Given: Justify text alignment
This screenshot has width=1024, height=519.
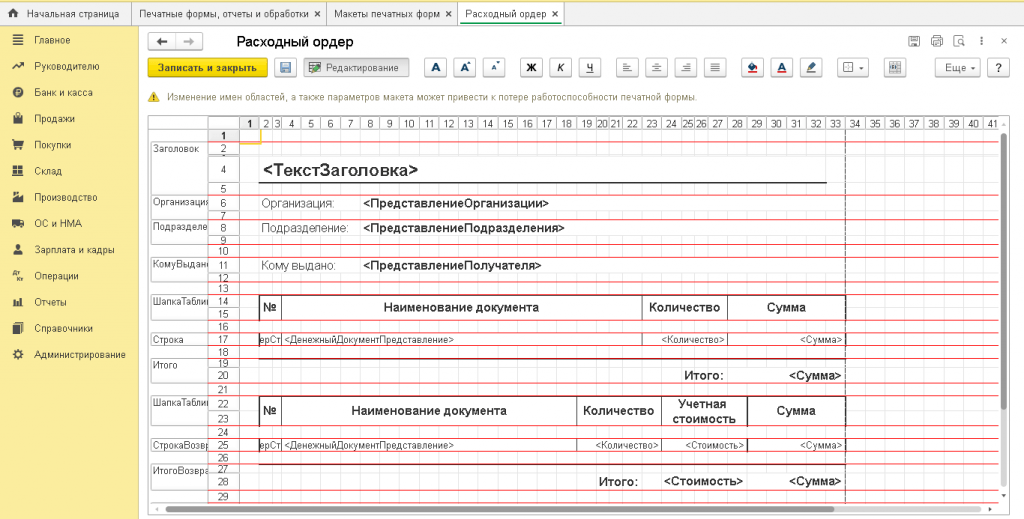Looking at the screenshot, I should coord(714,68).
